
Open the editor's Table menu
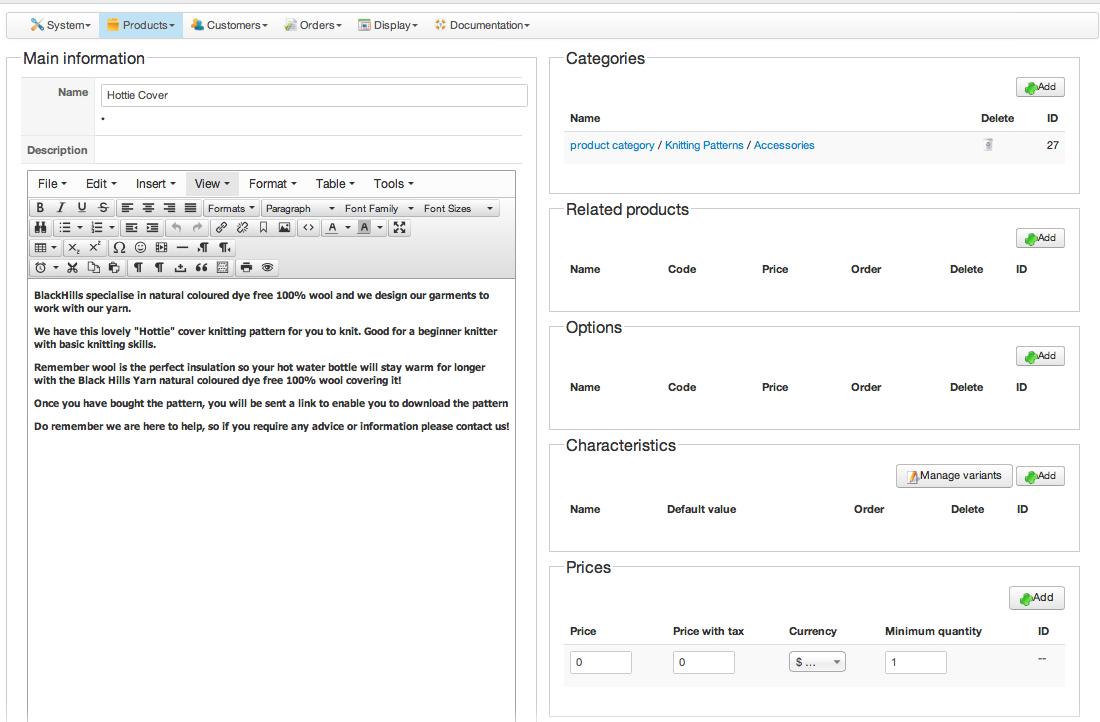(336, 184)
